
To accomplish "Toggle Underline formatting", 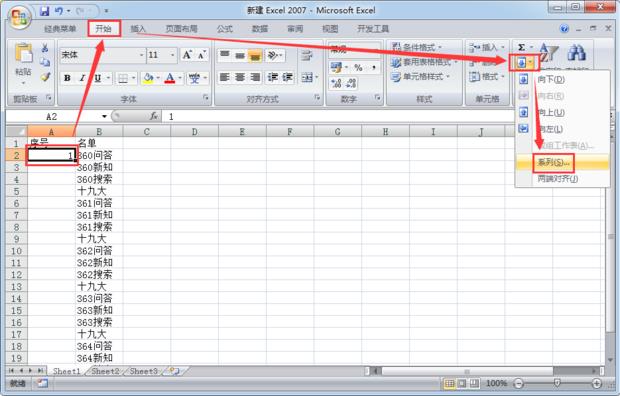I will click(x=97, y=78).
